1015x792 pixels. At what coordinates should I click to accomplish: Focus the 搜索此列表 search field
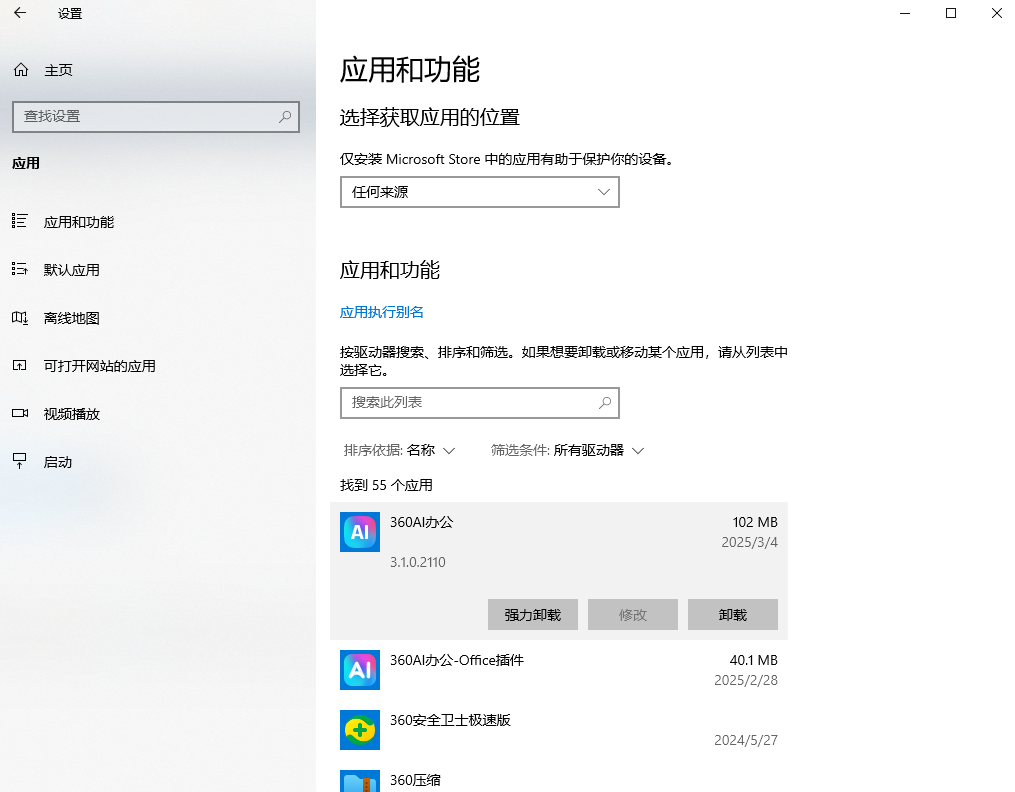click(x=480, y=402)
